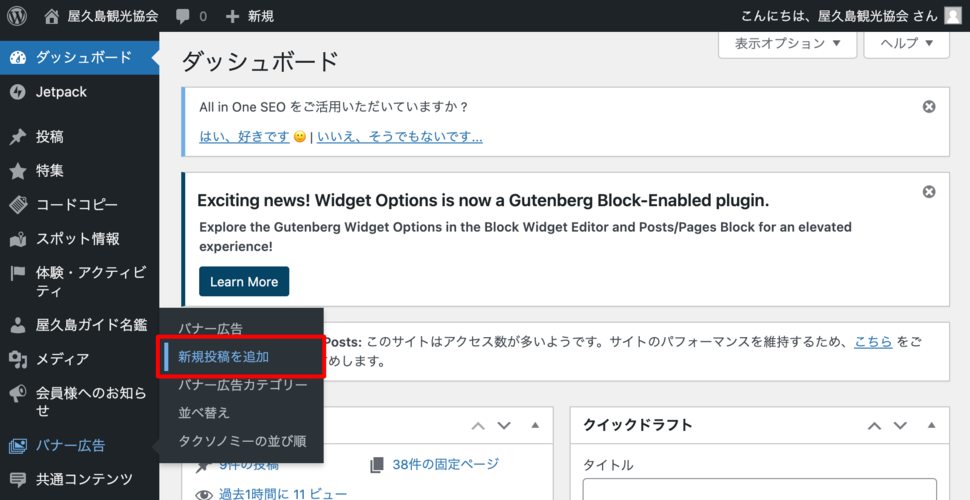970x500 pixels.
Task: Click the ＋ 新規 add-new item
Action: click(x=250, y=16)
